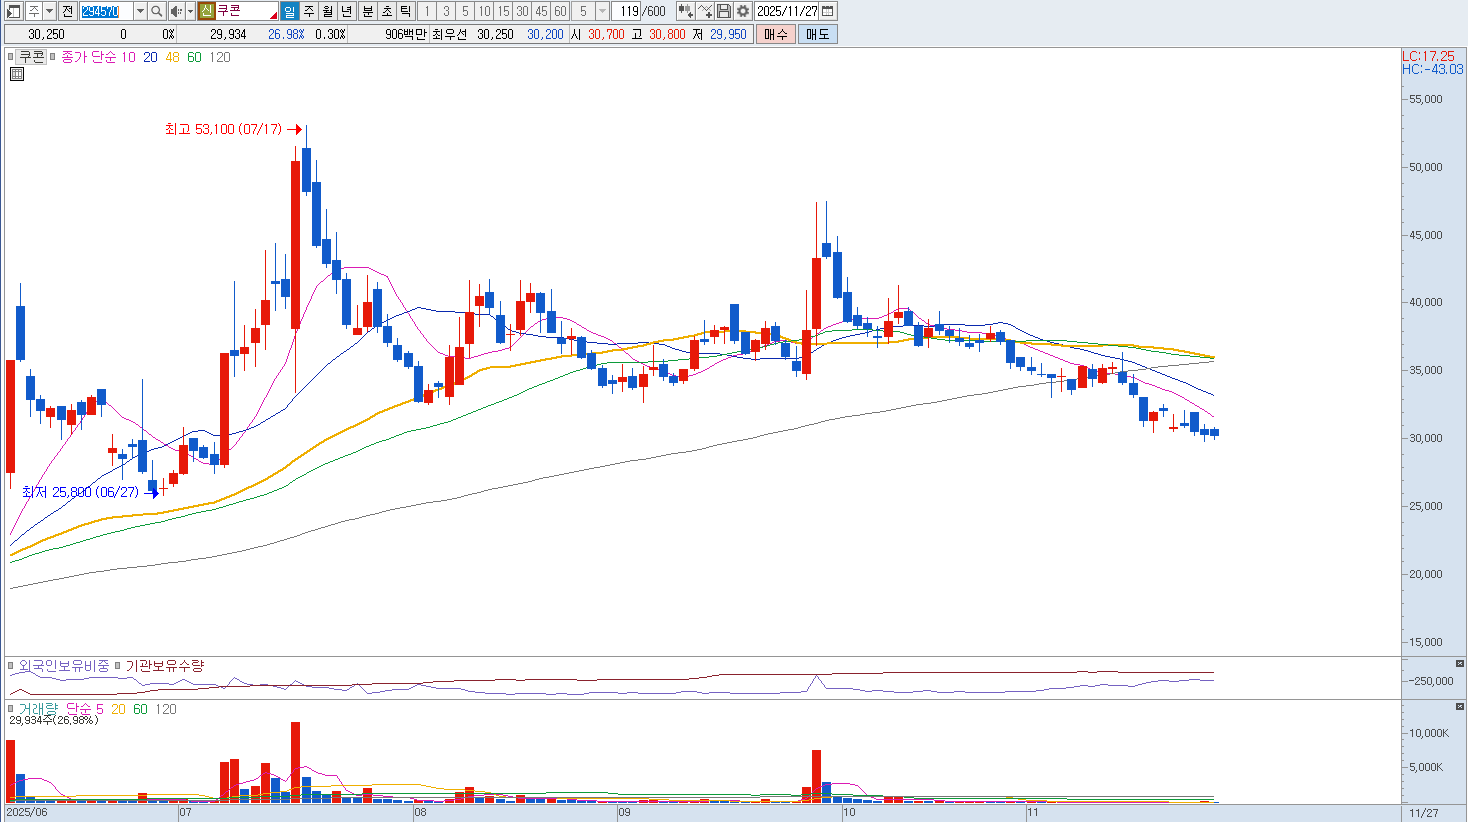Click the 119 bar count input field
The image size is (1468, 822).
pyautogui.click(x=627, y=11)
